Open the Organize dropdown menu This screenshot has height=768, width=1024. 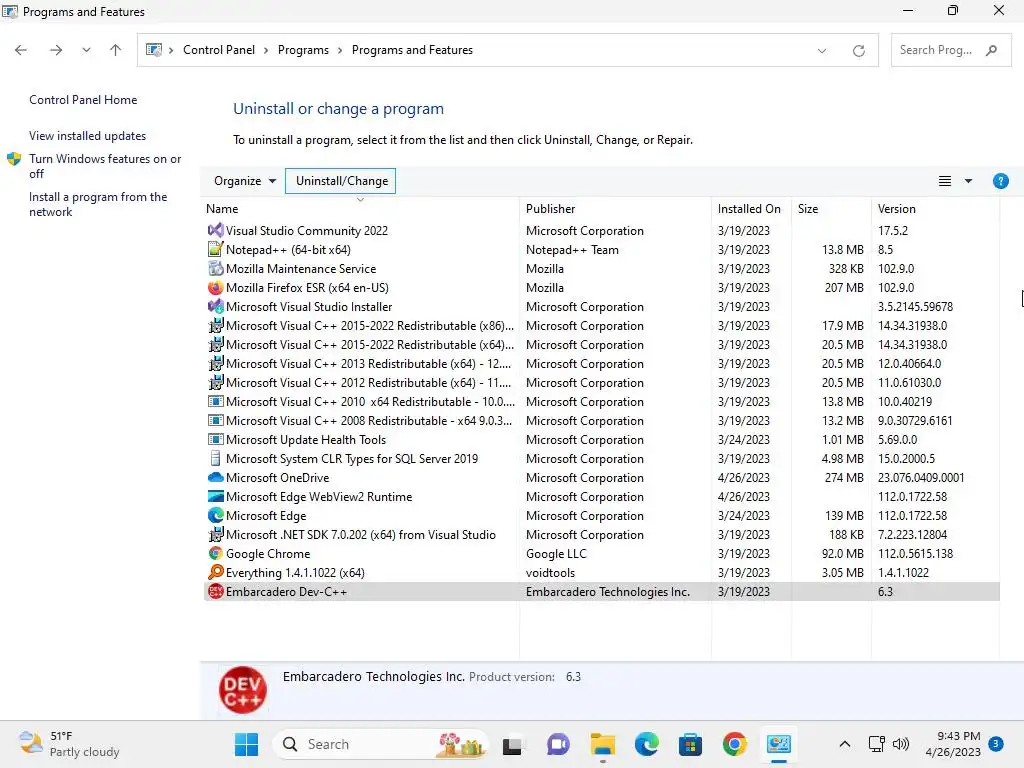click(244, 181)
